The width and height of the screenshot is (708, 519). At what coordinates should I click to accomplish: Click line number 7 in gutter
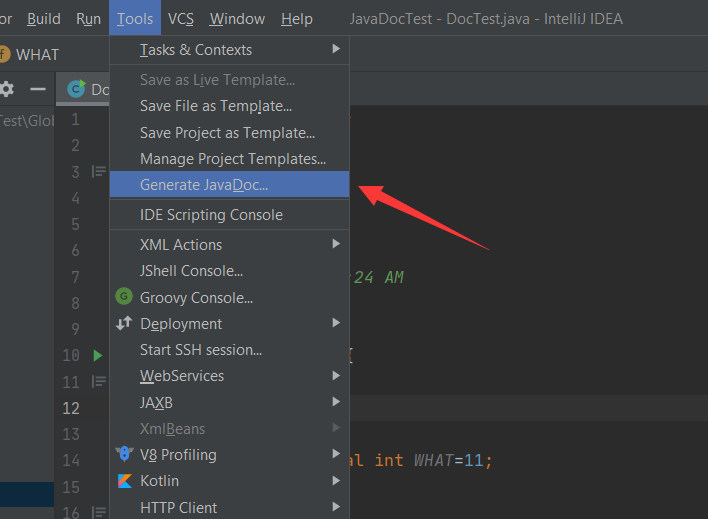(75, 276)
